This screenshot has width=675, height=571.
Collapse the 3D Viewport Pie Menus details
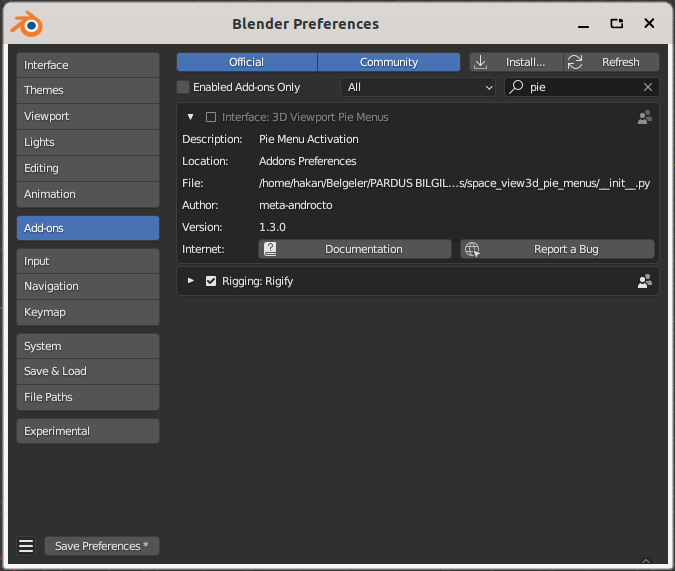click(x=191, y=117)
